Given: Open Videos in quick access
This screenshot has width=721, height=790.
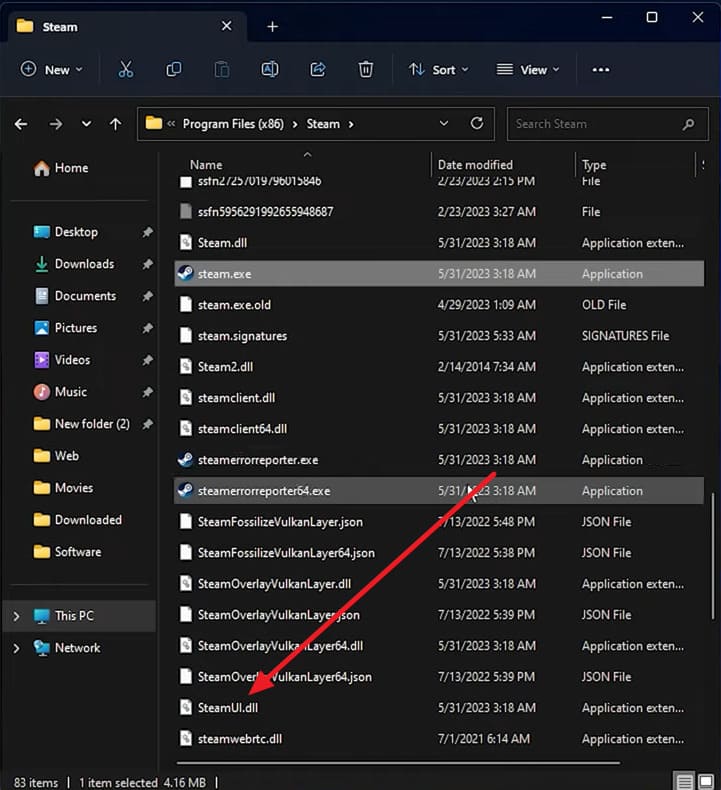Looking at the screenshot, I should (62, 360).
